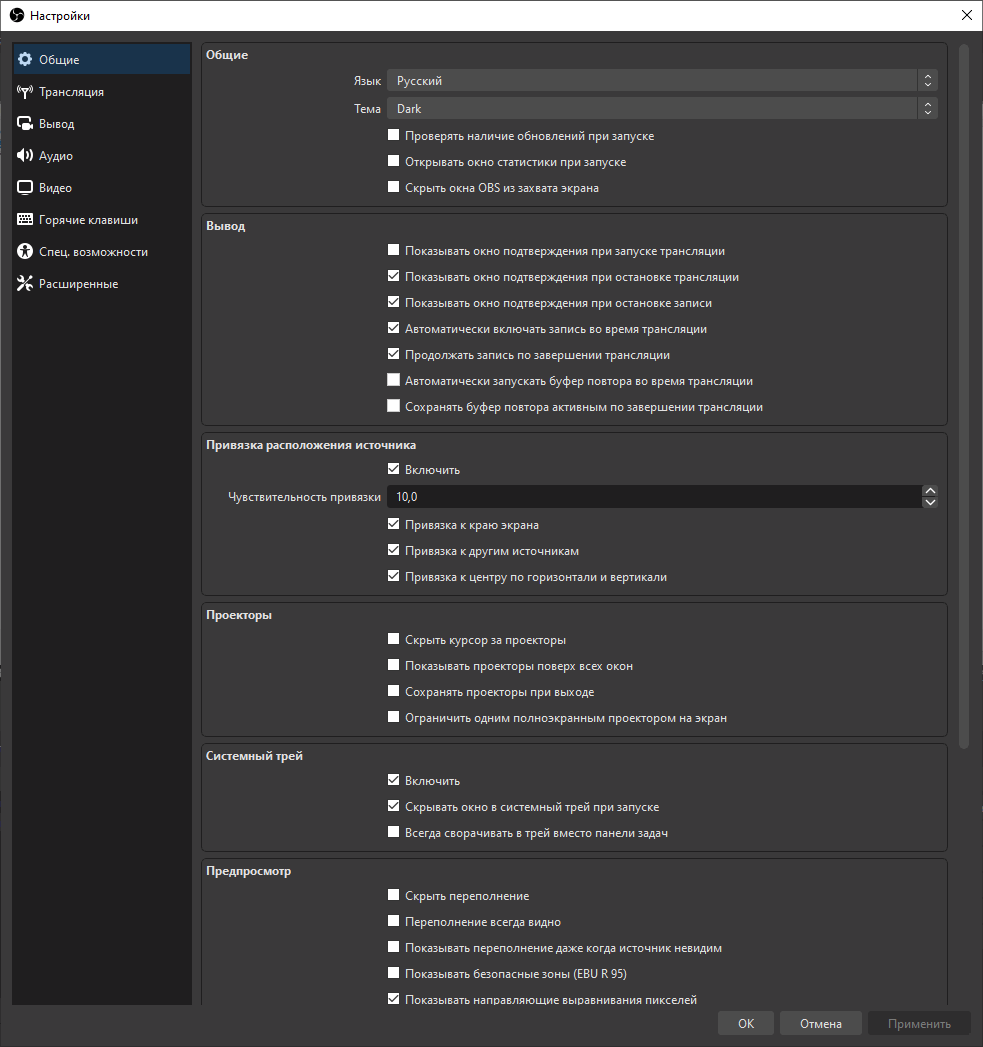The image size is (983, 1047).
Task: Check Ограничить одним полноэкранным проектором
Action: point(393,717)
